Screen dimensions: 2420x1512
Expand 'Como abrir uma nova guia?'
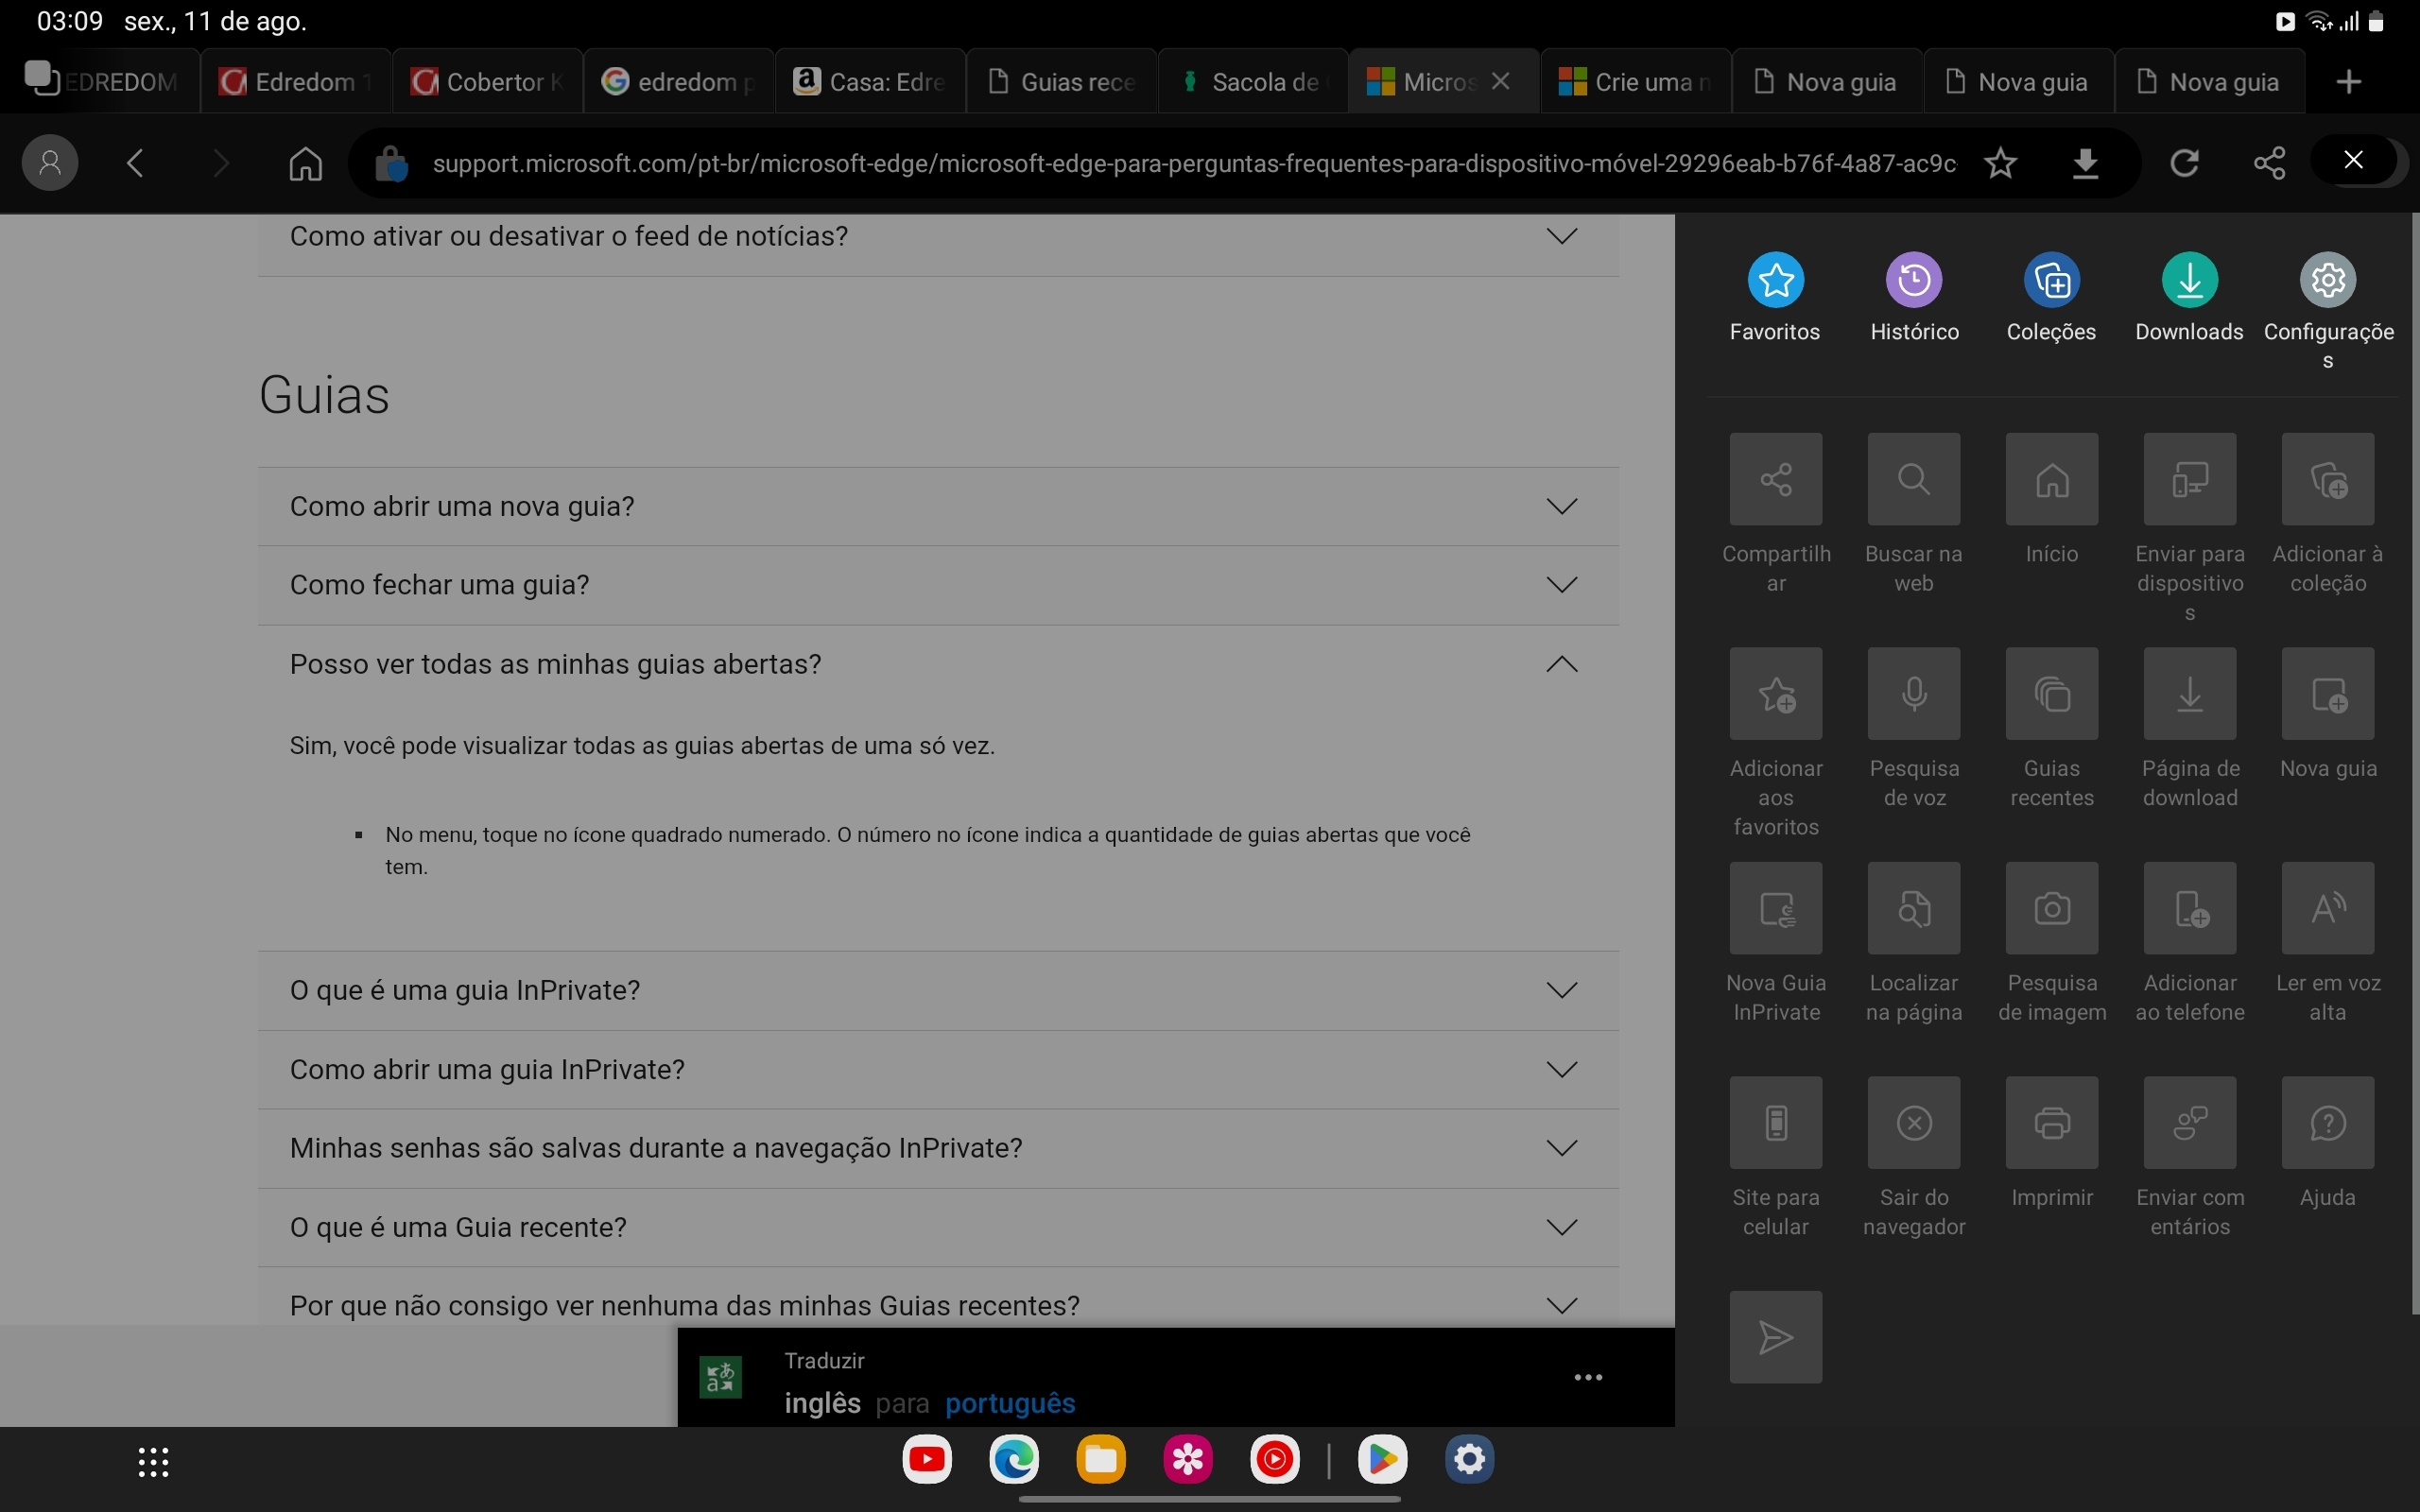click(x=1561, y=507)
